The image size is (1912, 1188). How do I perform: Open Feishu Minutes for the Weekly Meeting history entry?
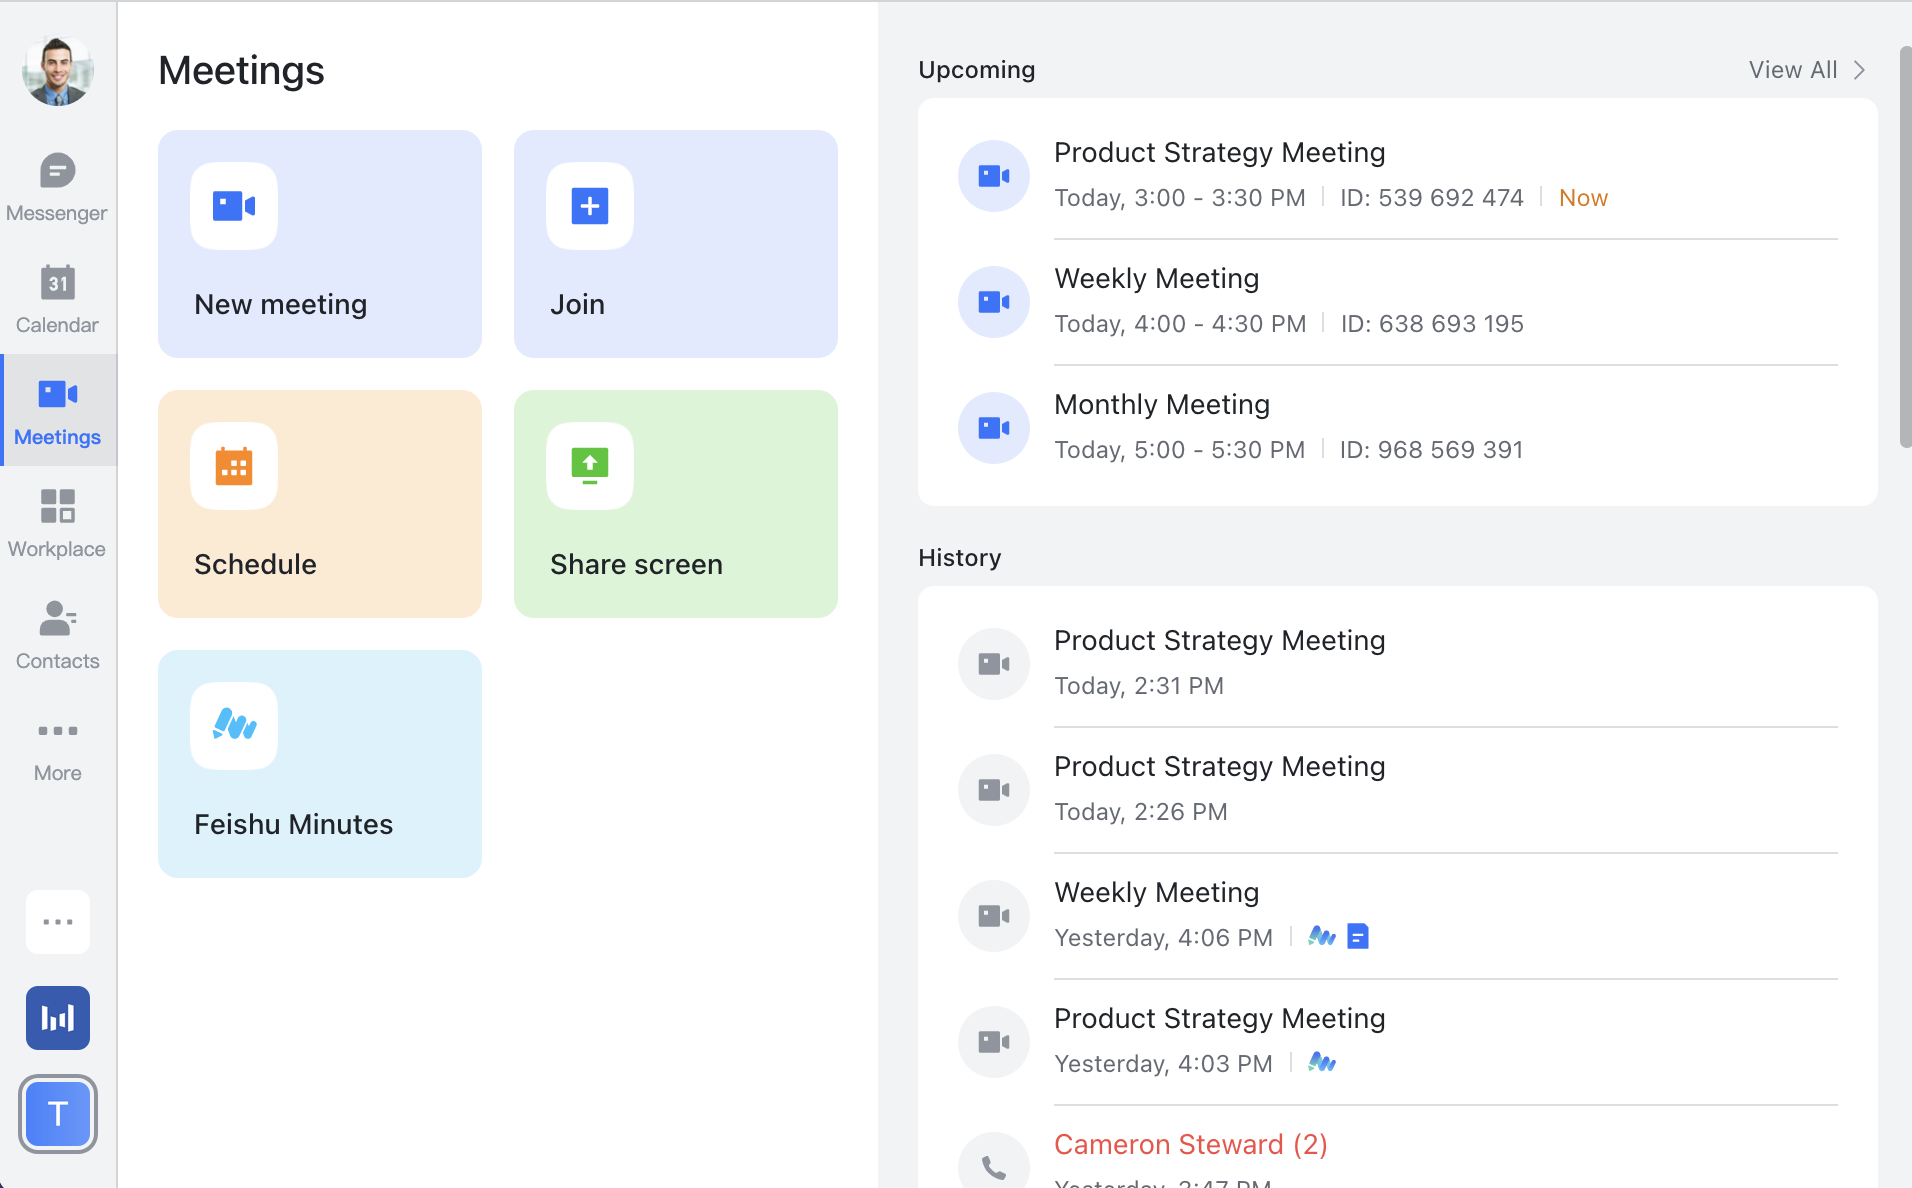coord(1320,937)
